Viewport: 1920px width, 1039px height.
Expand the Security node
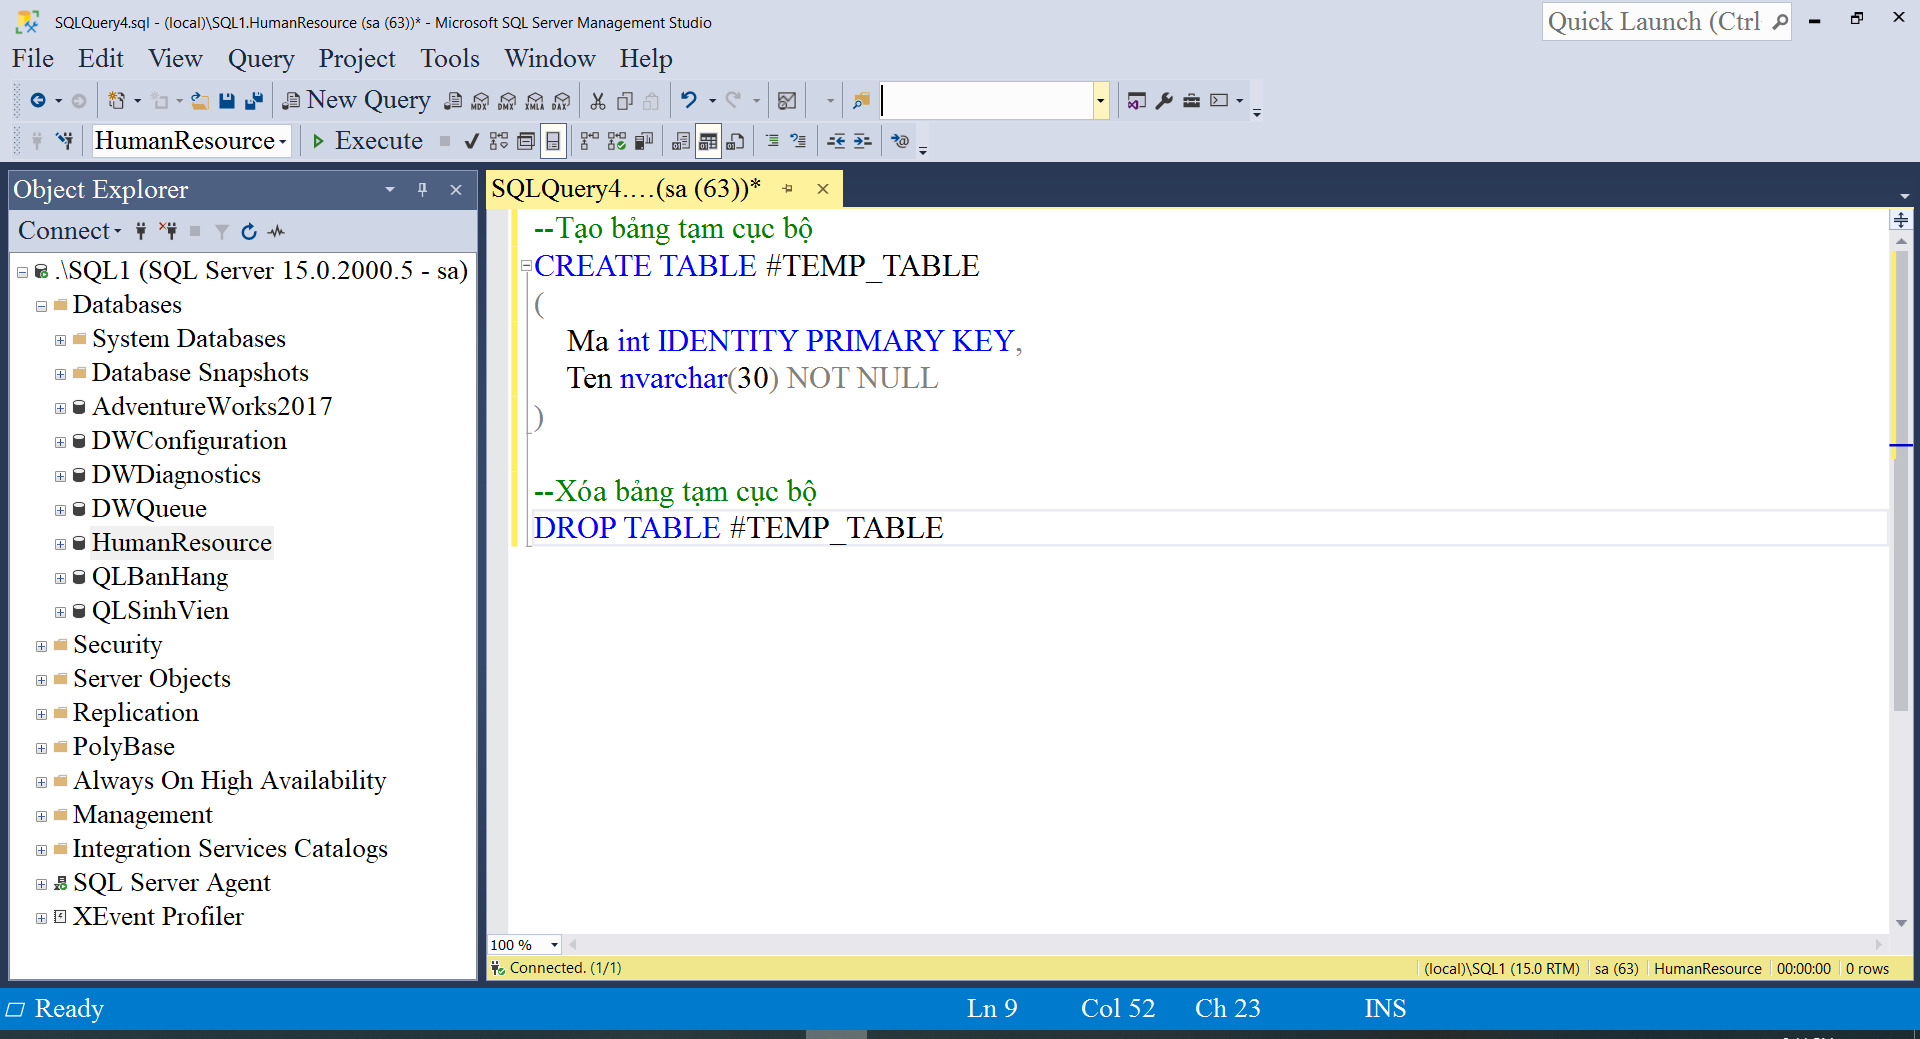pyautogui.click(x=41, y=645)
